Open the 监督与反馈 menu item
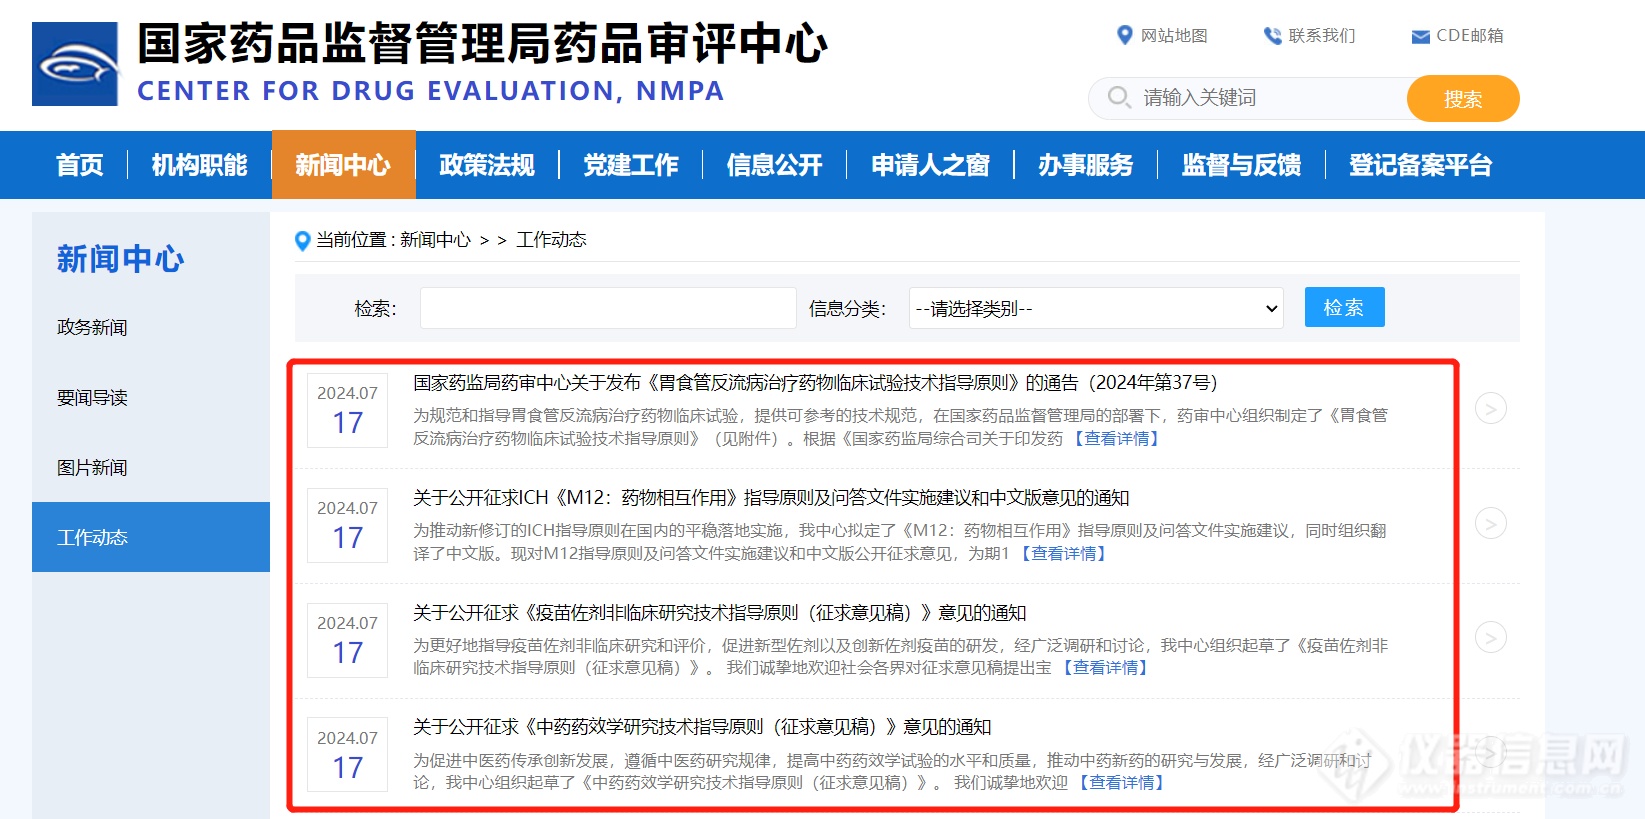Screen dimensions: 1645x819 [1242, 165]
